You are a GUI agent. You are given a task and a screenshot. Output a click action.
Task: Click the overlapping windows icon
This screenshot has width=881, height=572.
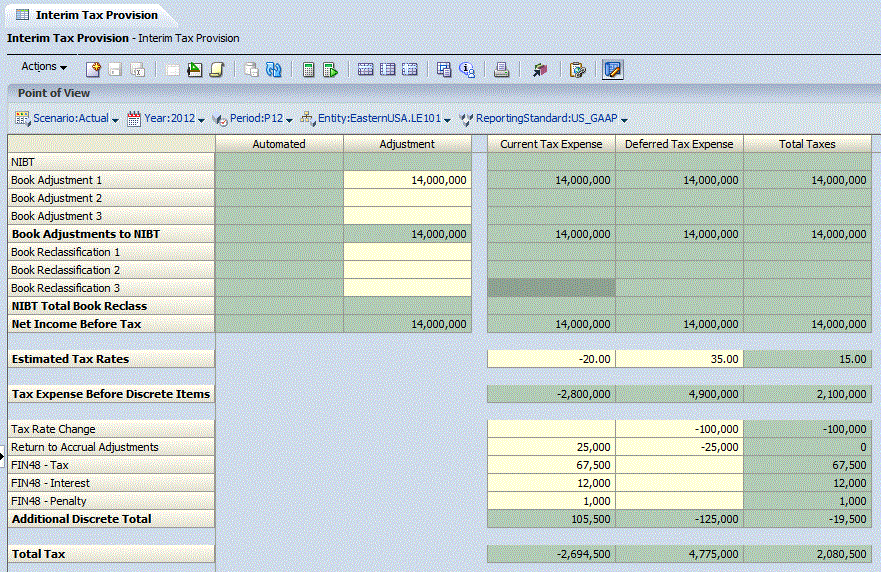(x=444, y=70)
